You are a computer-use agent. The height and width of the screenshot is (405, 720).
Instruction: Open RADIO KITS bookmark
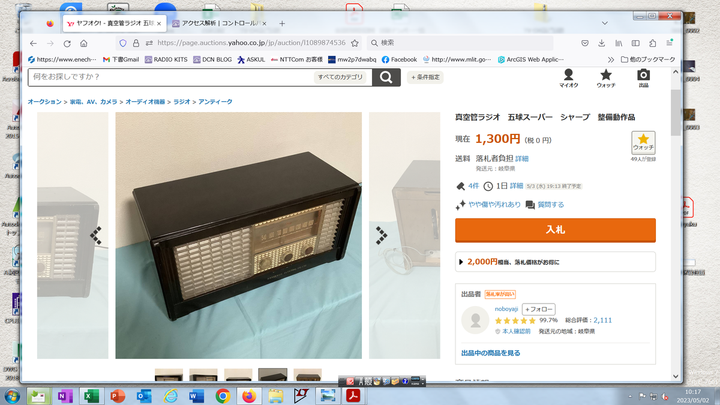(x=166, y=59)
